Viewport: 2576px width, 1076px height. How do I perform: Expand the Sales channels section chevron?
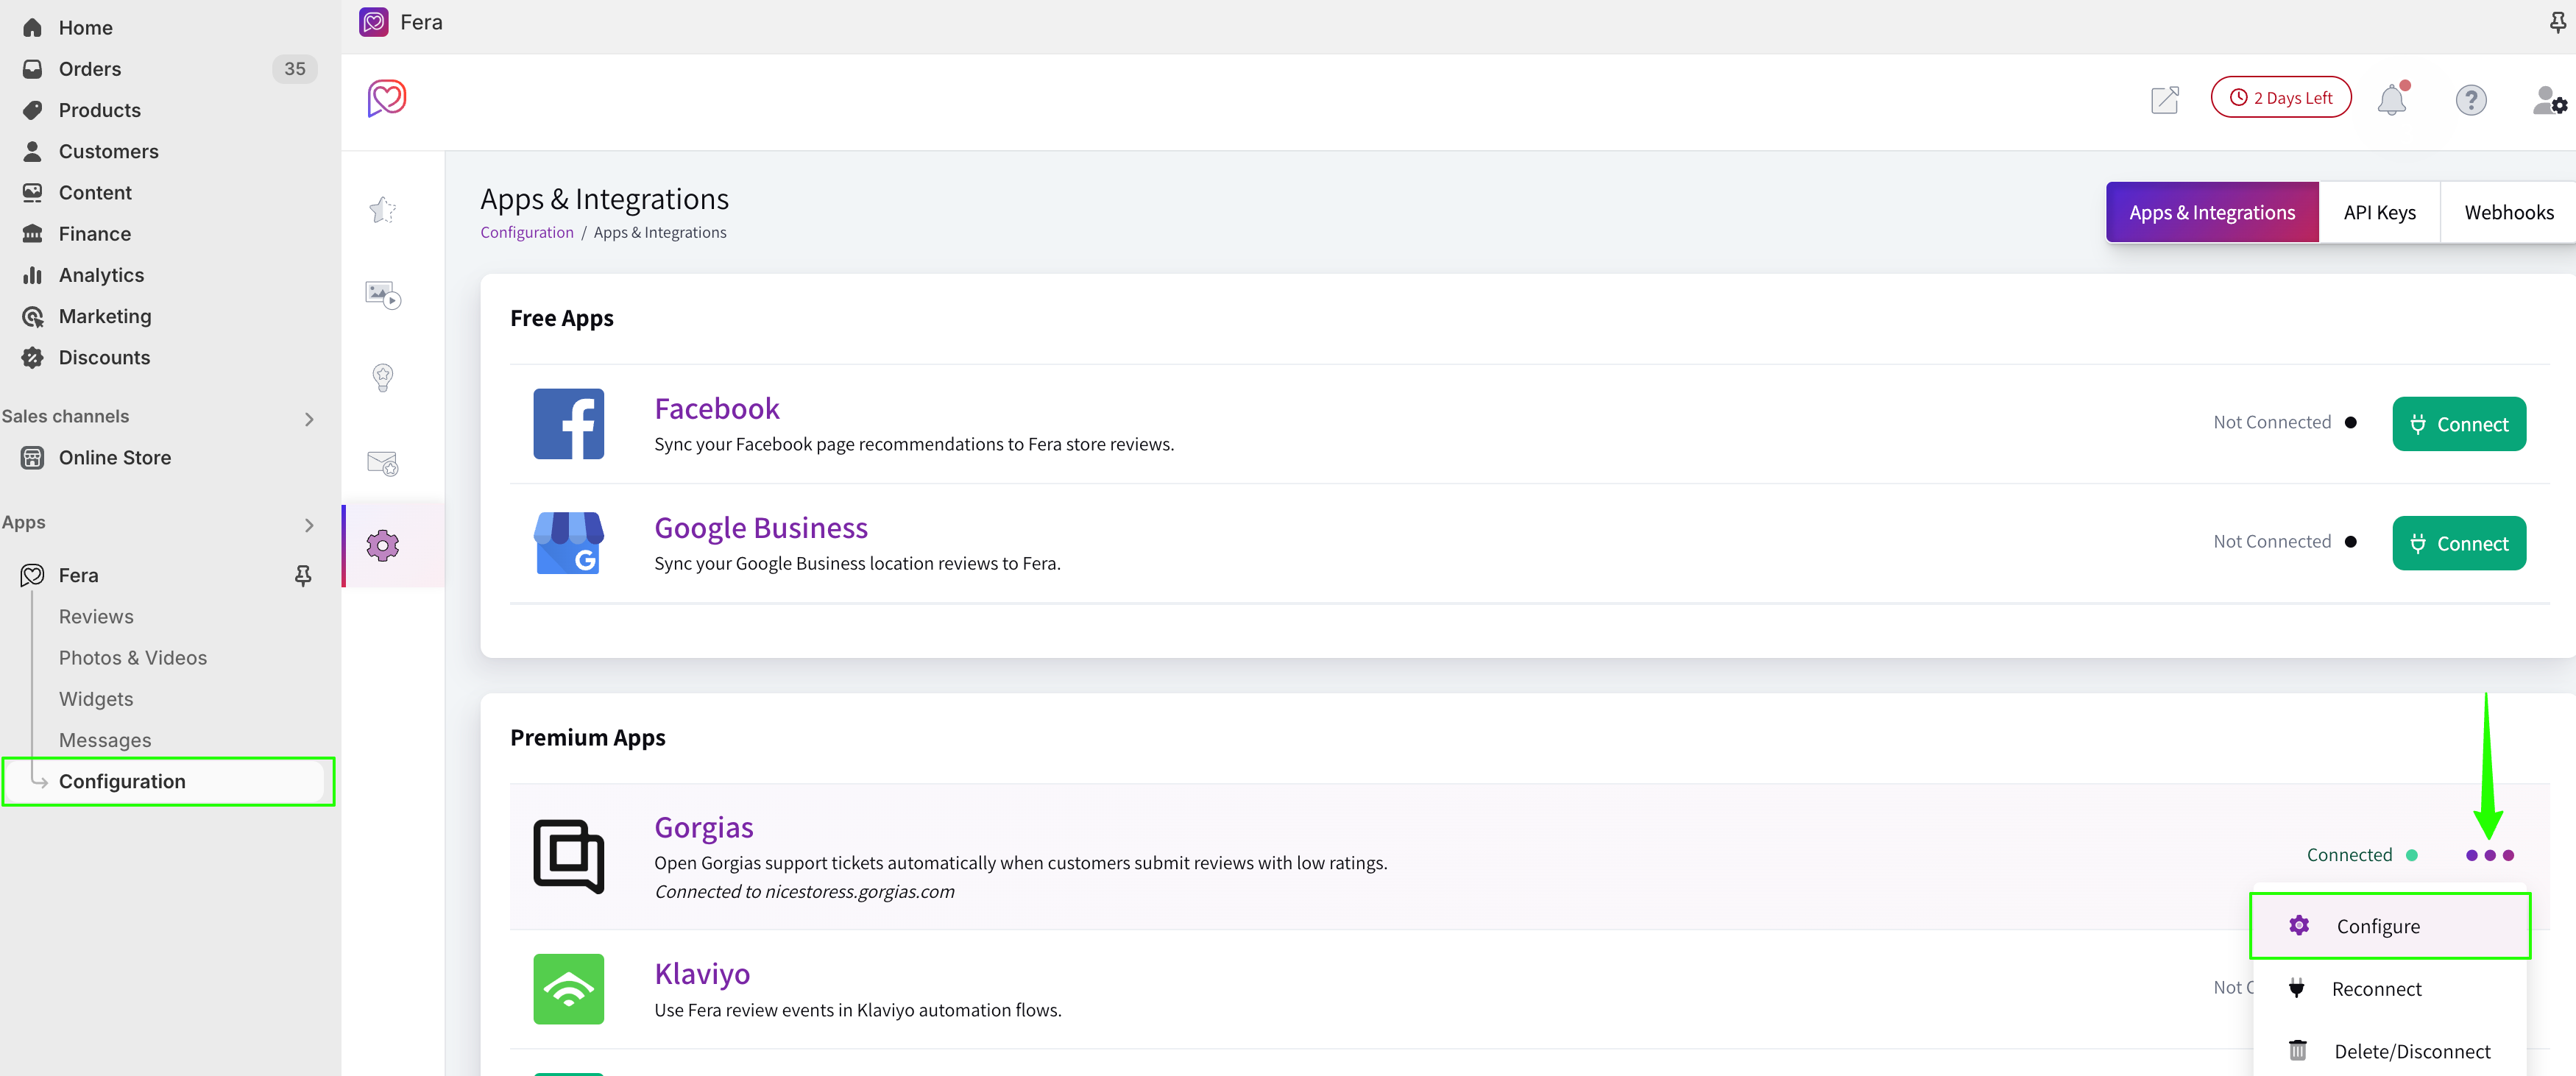[x=309, y=419]
